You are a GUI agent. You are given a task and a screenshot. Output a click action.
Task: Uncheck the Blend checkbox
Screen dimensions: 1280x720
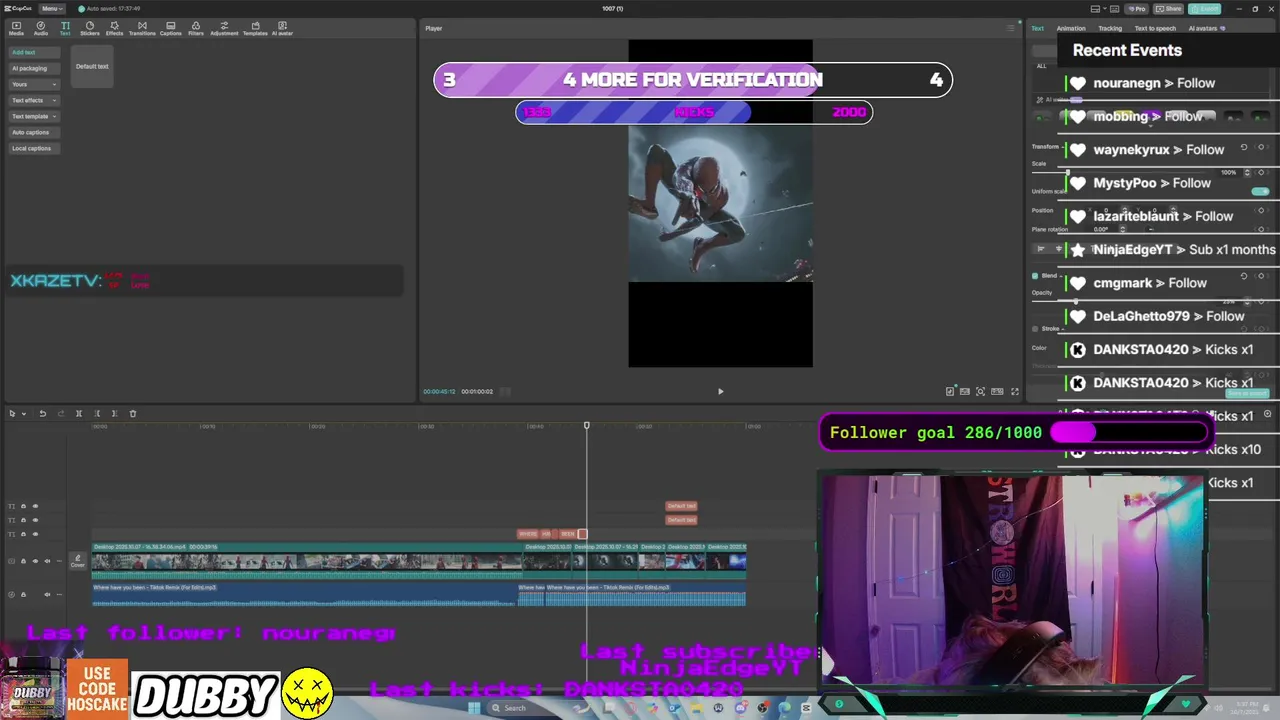point(1035,276)
